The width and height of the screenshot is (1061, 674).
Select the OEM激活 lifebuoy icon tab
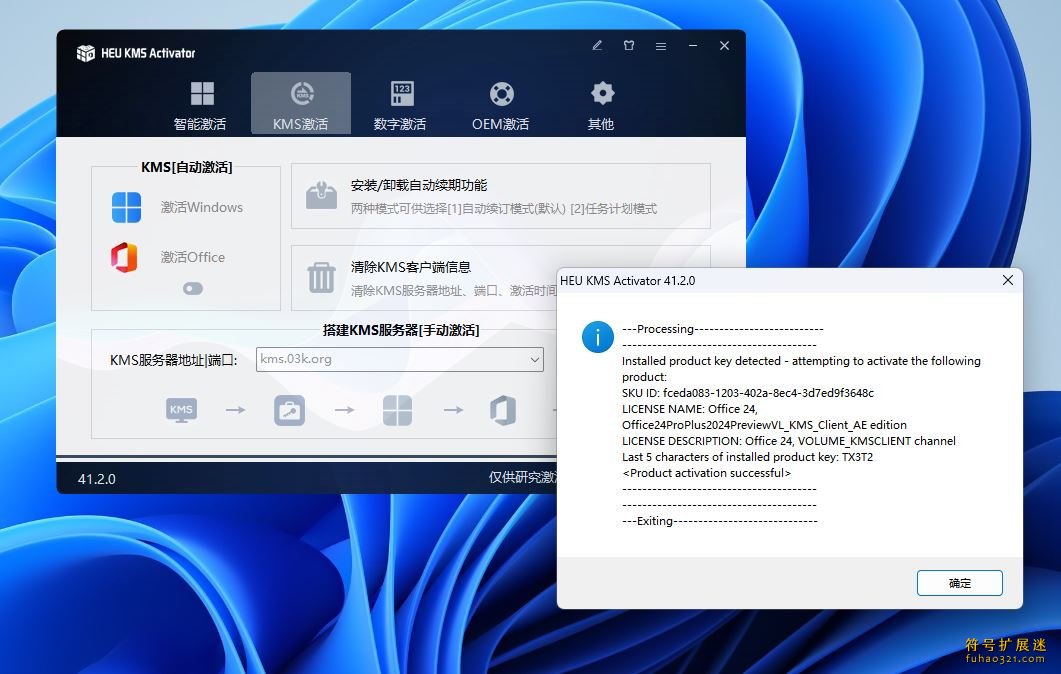[x=501, y=105]
